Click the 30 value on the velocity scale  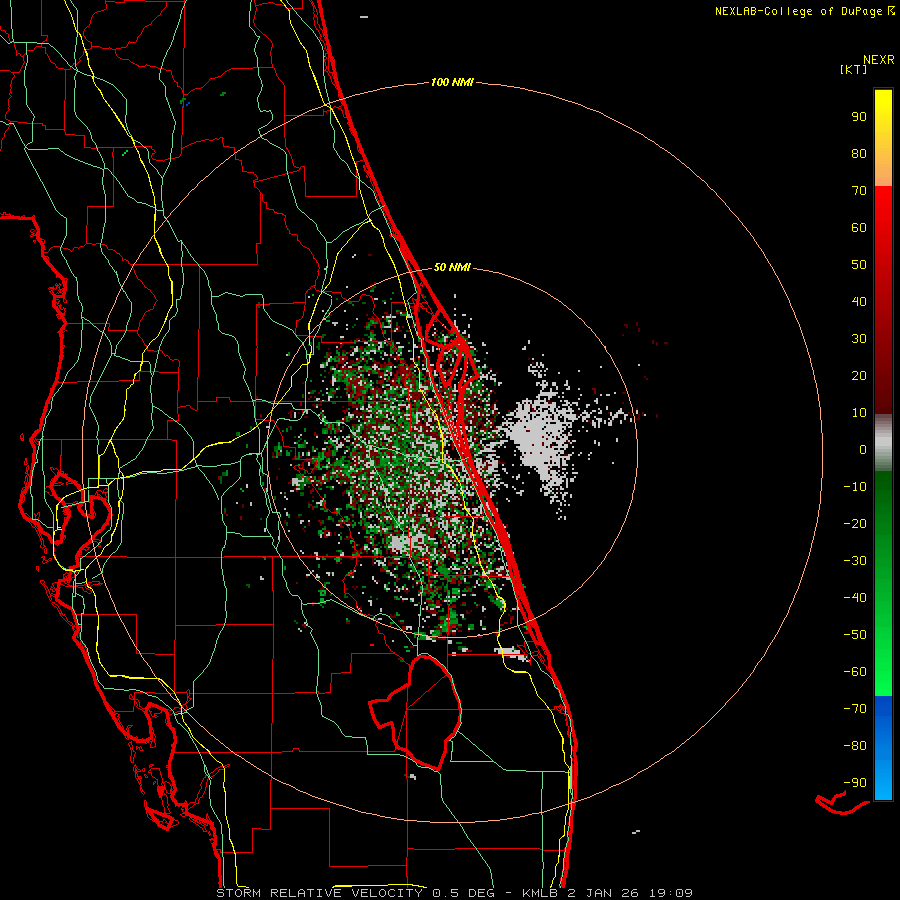click(859, 339)
